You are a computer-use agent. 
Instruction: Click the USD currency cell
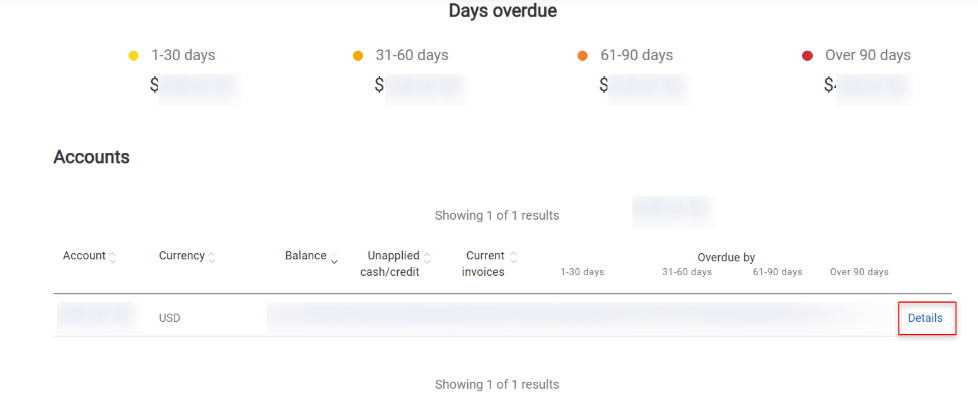tap(170, 318)
